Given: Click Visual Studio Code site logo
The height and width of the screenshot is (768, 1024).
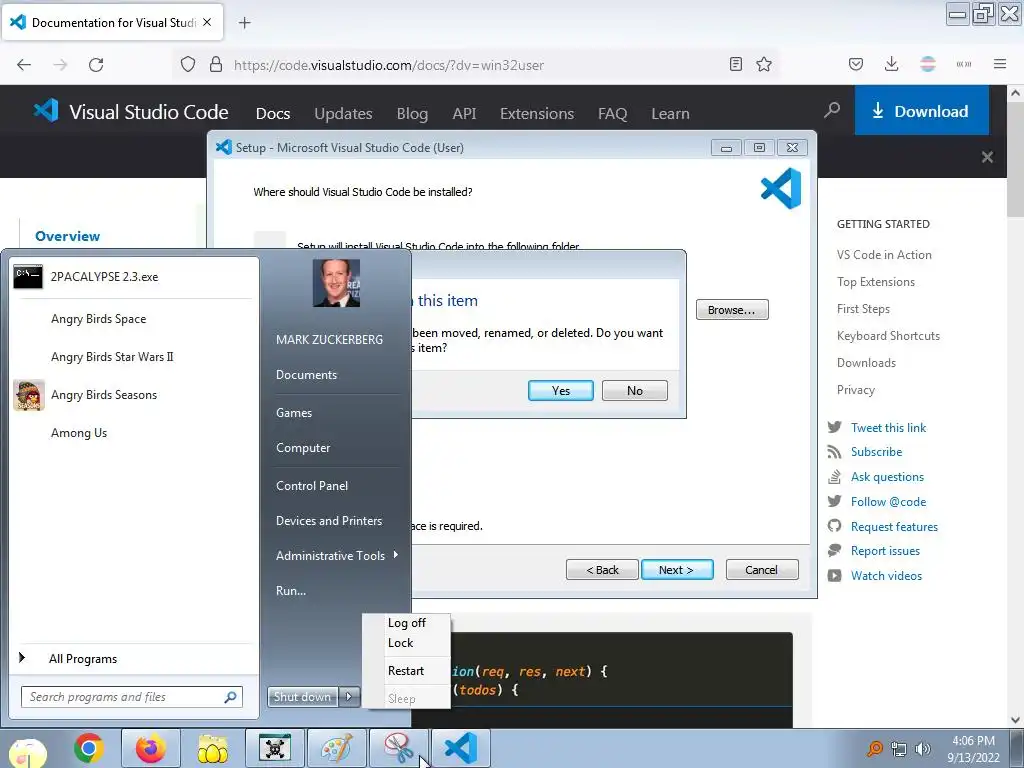Looking at the screenshot, I should [131, 112].
